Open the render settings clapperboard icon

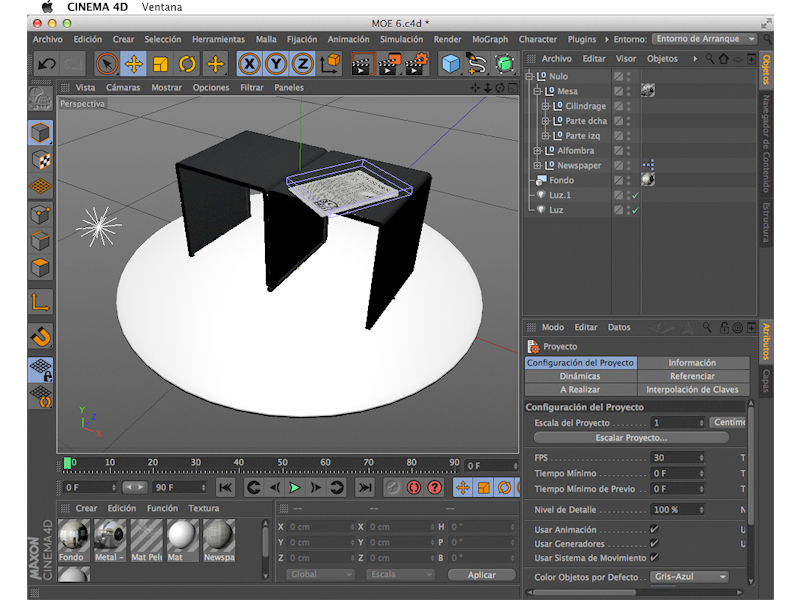[x=417, y=64]
